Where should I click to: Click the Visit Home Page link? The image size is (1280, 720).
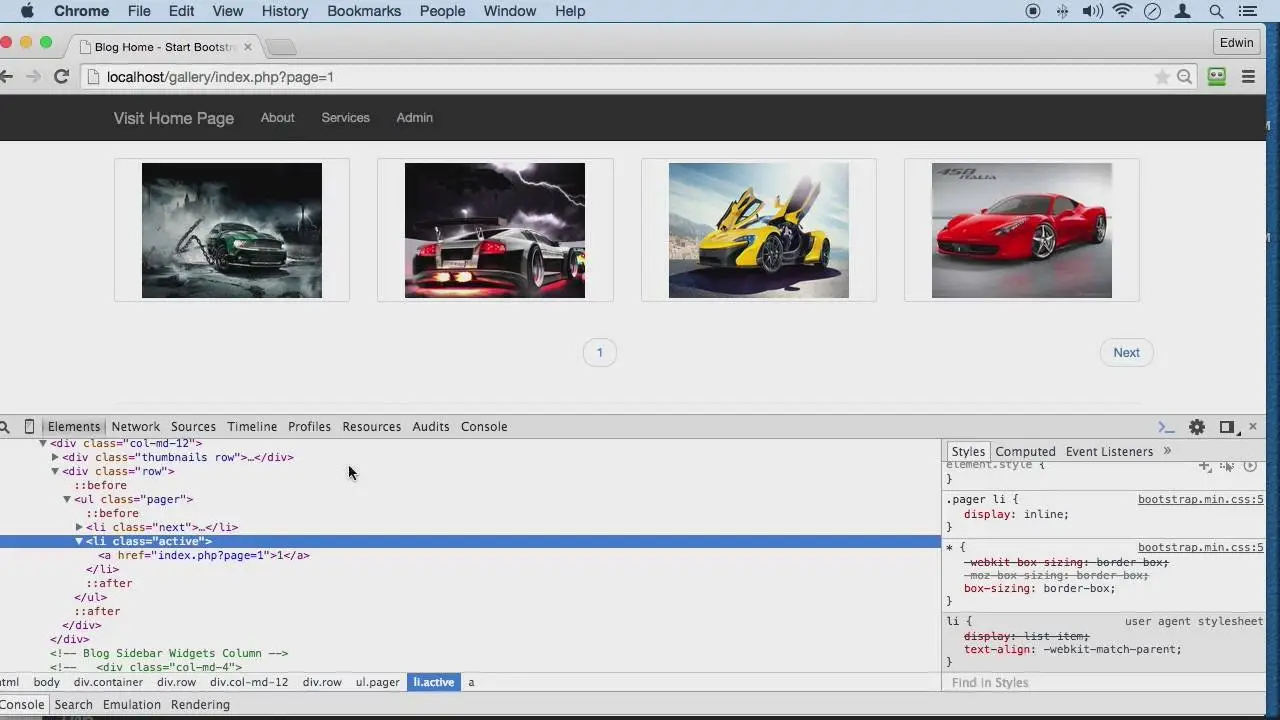pos(174,118)
